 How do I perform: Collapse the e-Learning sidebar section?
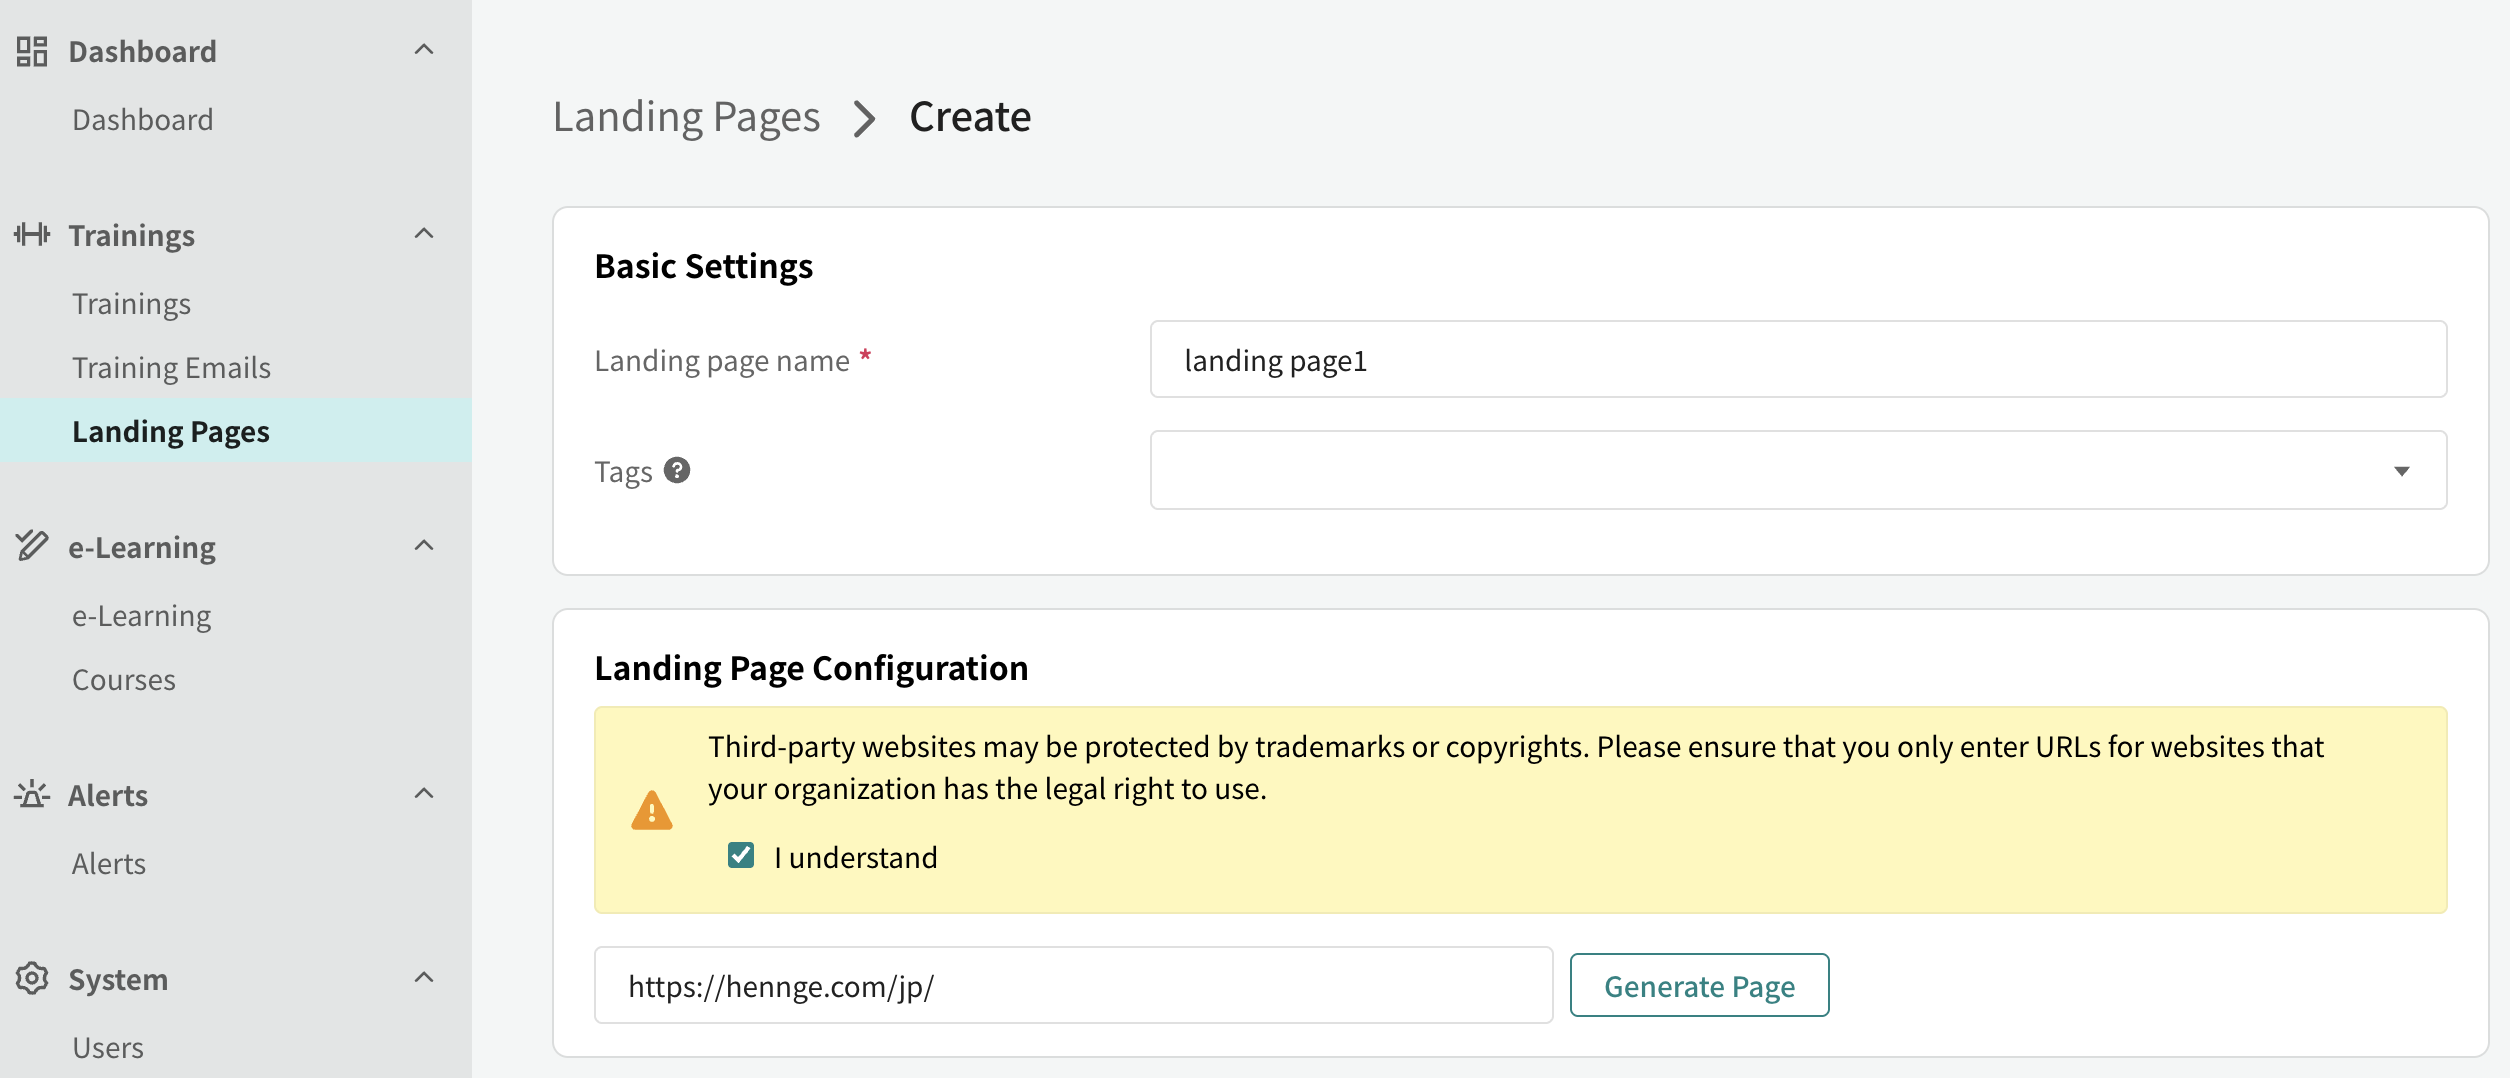click(424, 546)
